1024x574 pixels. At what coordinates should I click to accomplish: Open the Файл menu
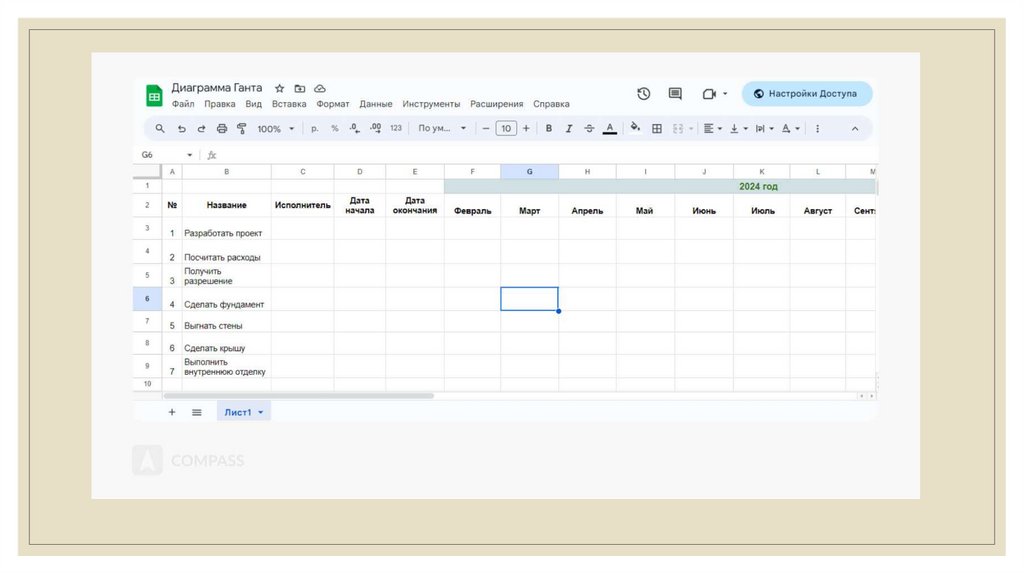click(183, 104)
